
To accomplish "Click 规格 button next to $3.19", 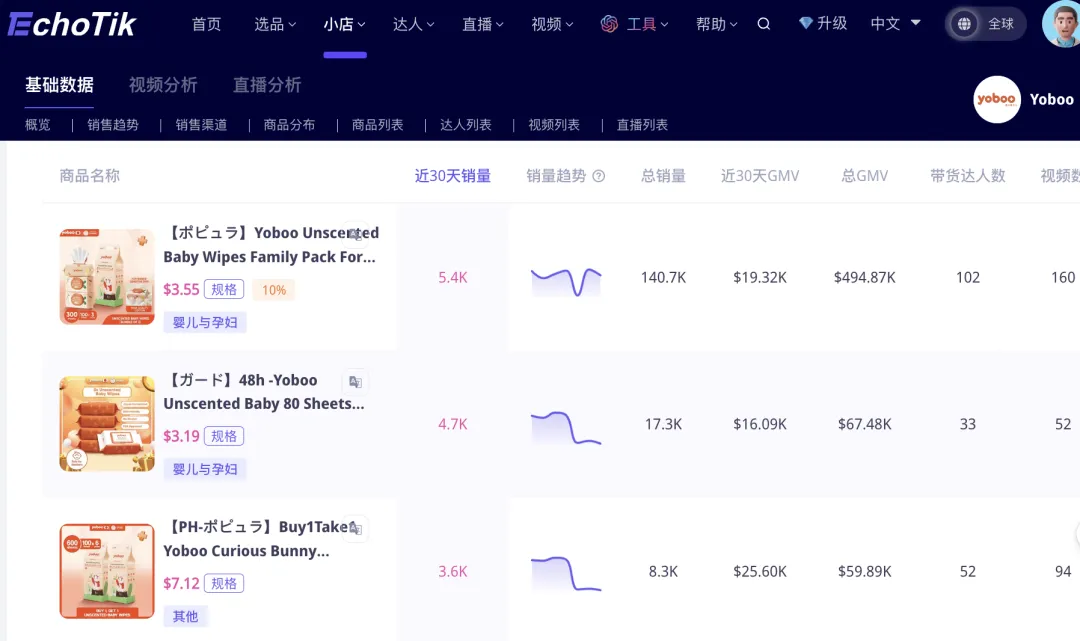I will click(x=224, y=436).
